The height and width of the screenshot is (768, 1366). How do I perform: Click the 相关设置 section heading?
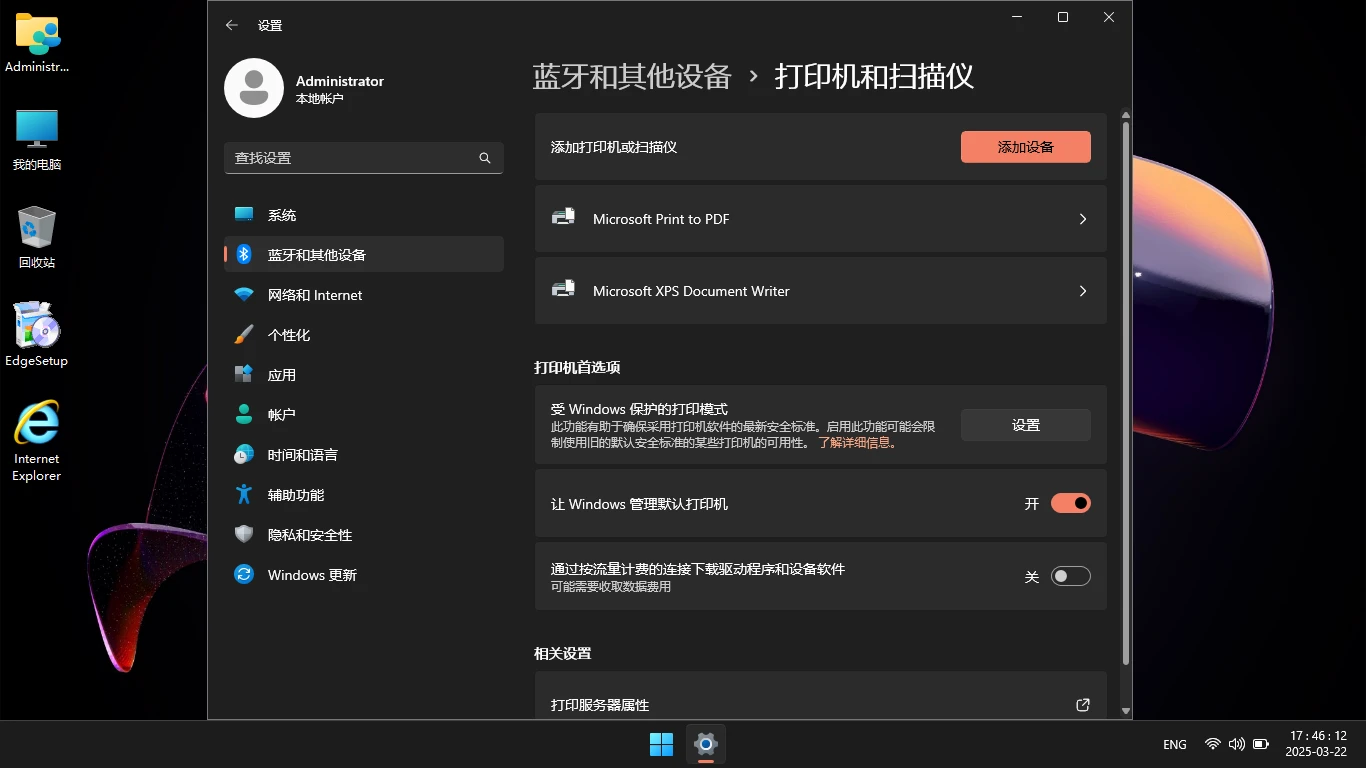click(x=563, y=653)
